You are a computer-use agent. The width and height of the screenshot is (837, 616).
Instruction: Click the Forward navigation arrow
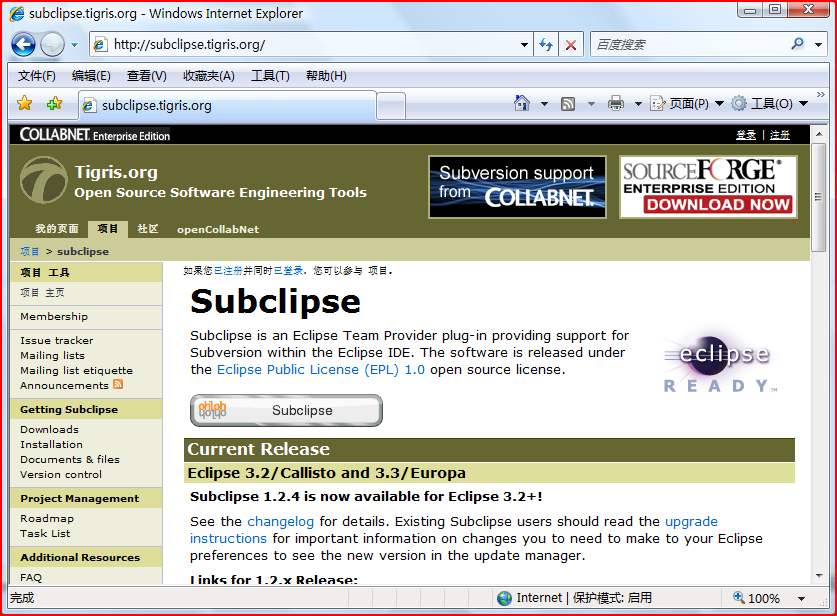[x=52, y=45]
